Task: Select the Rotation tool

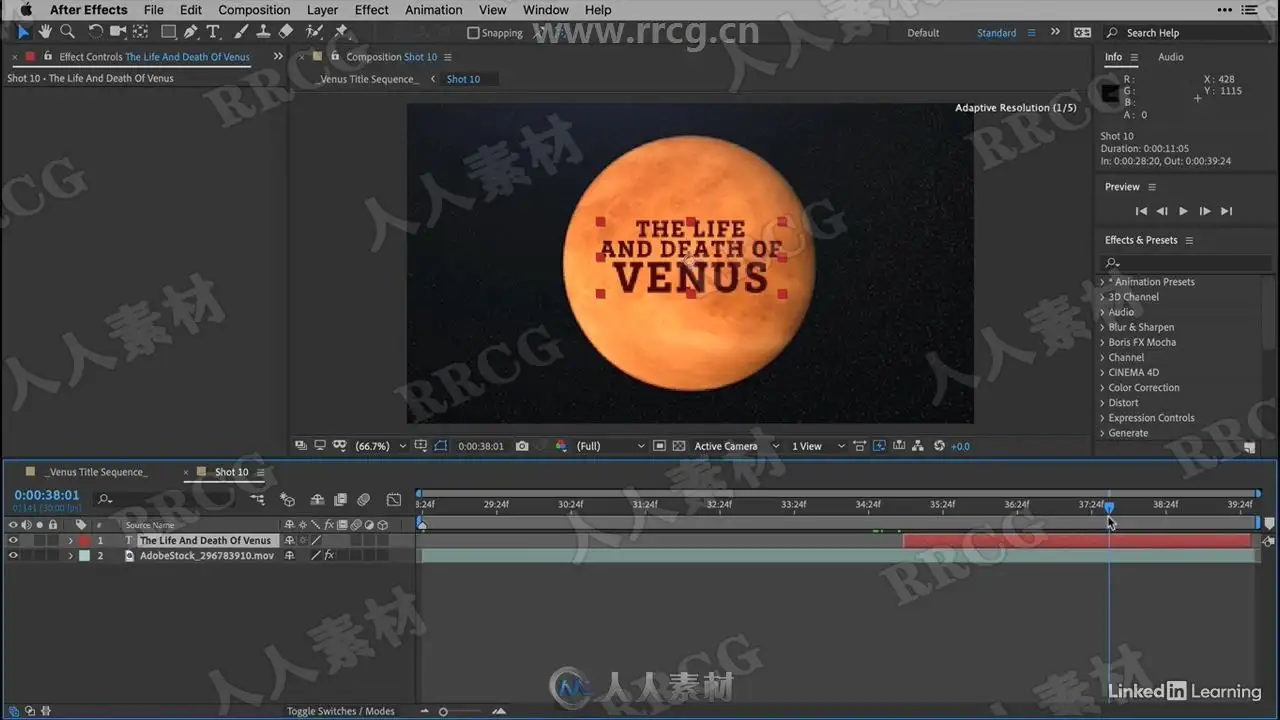Action: tap(95, 33)
